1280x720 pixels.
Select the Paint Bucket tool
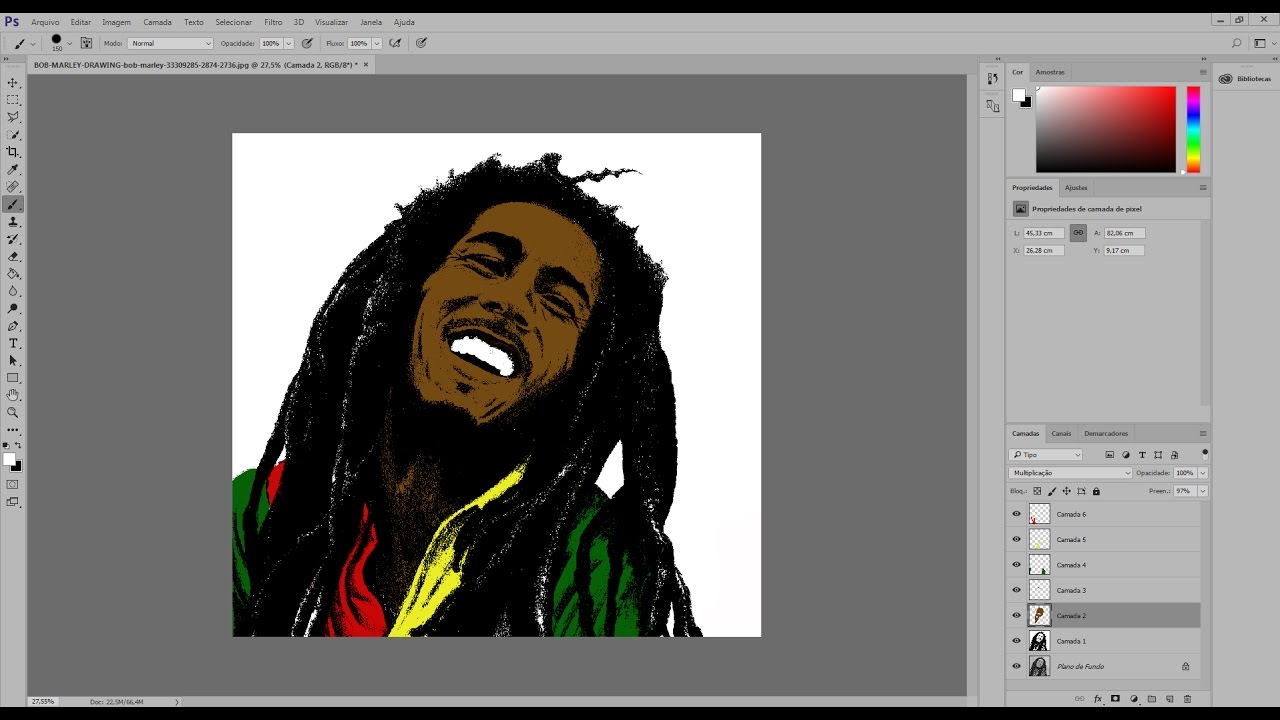pyautogui.click(x=13, y=274)
